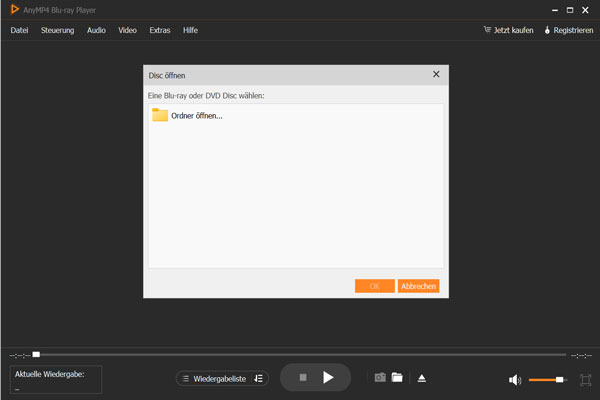Maximize the AnyMP4 window

click(570, 10)
